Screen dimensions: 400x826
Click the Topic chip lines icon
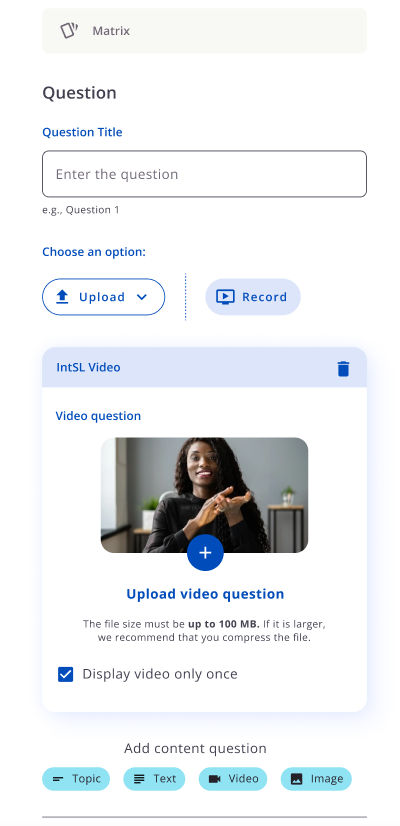click(x=58, y=779)
